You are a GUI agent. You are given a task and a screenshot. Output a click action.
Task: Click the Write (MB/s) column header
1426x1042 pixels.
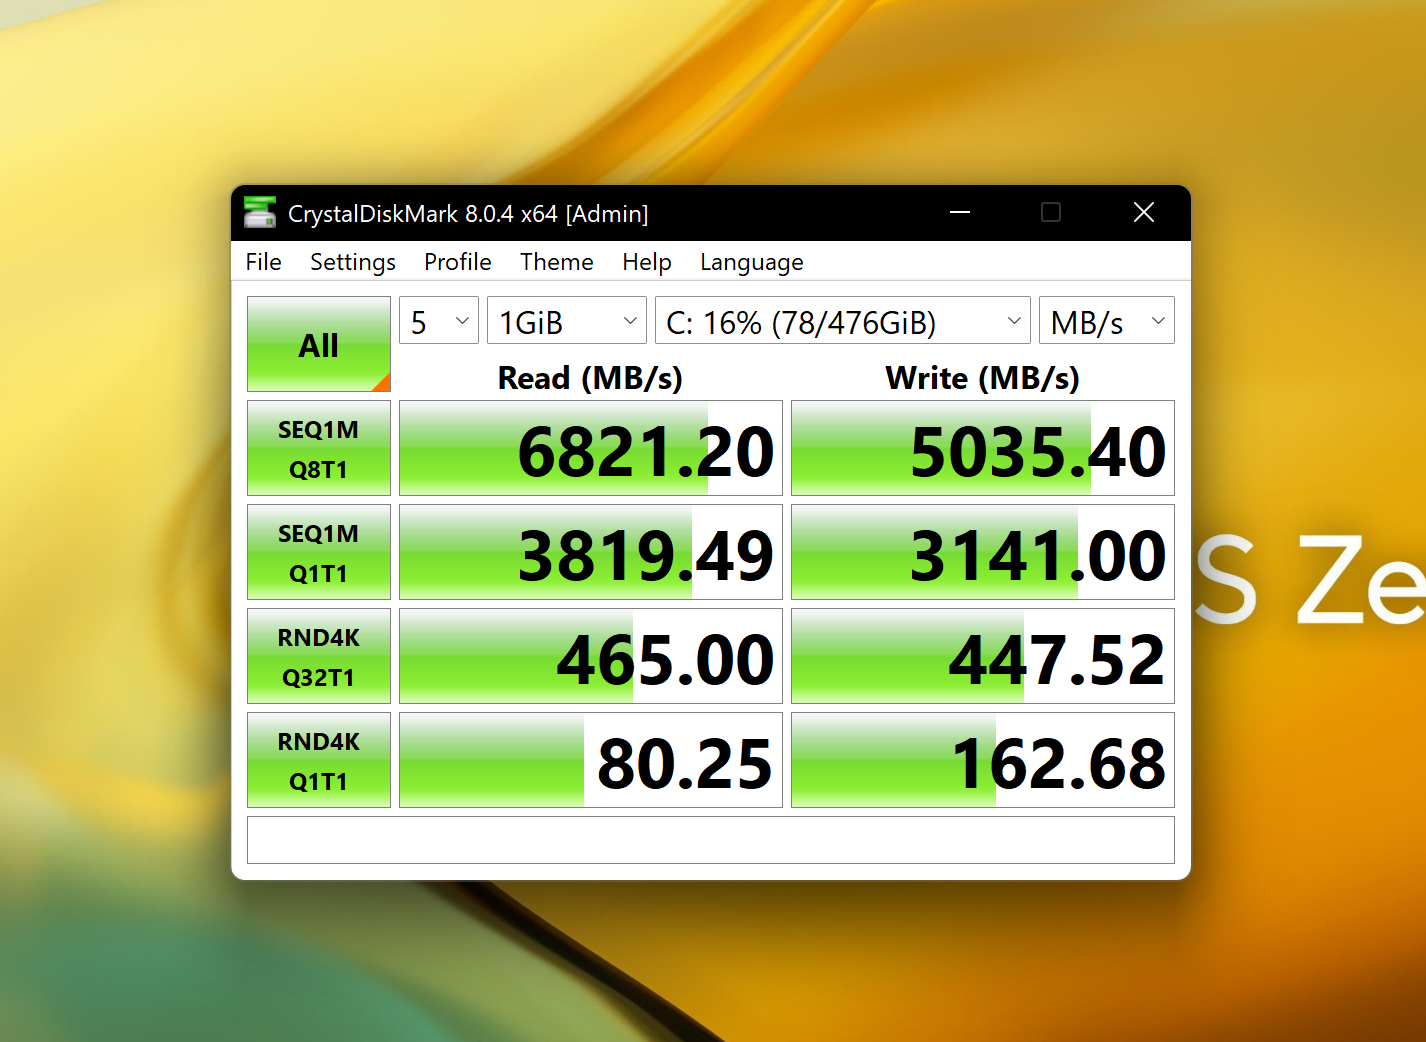click(x=983, y=378)
